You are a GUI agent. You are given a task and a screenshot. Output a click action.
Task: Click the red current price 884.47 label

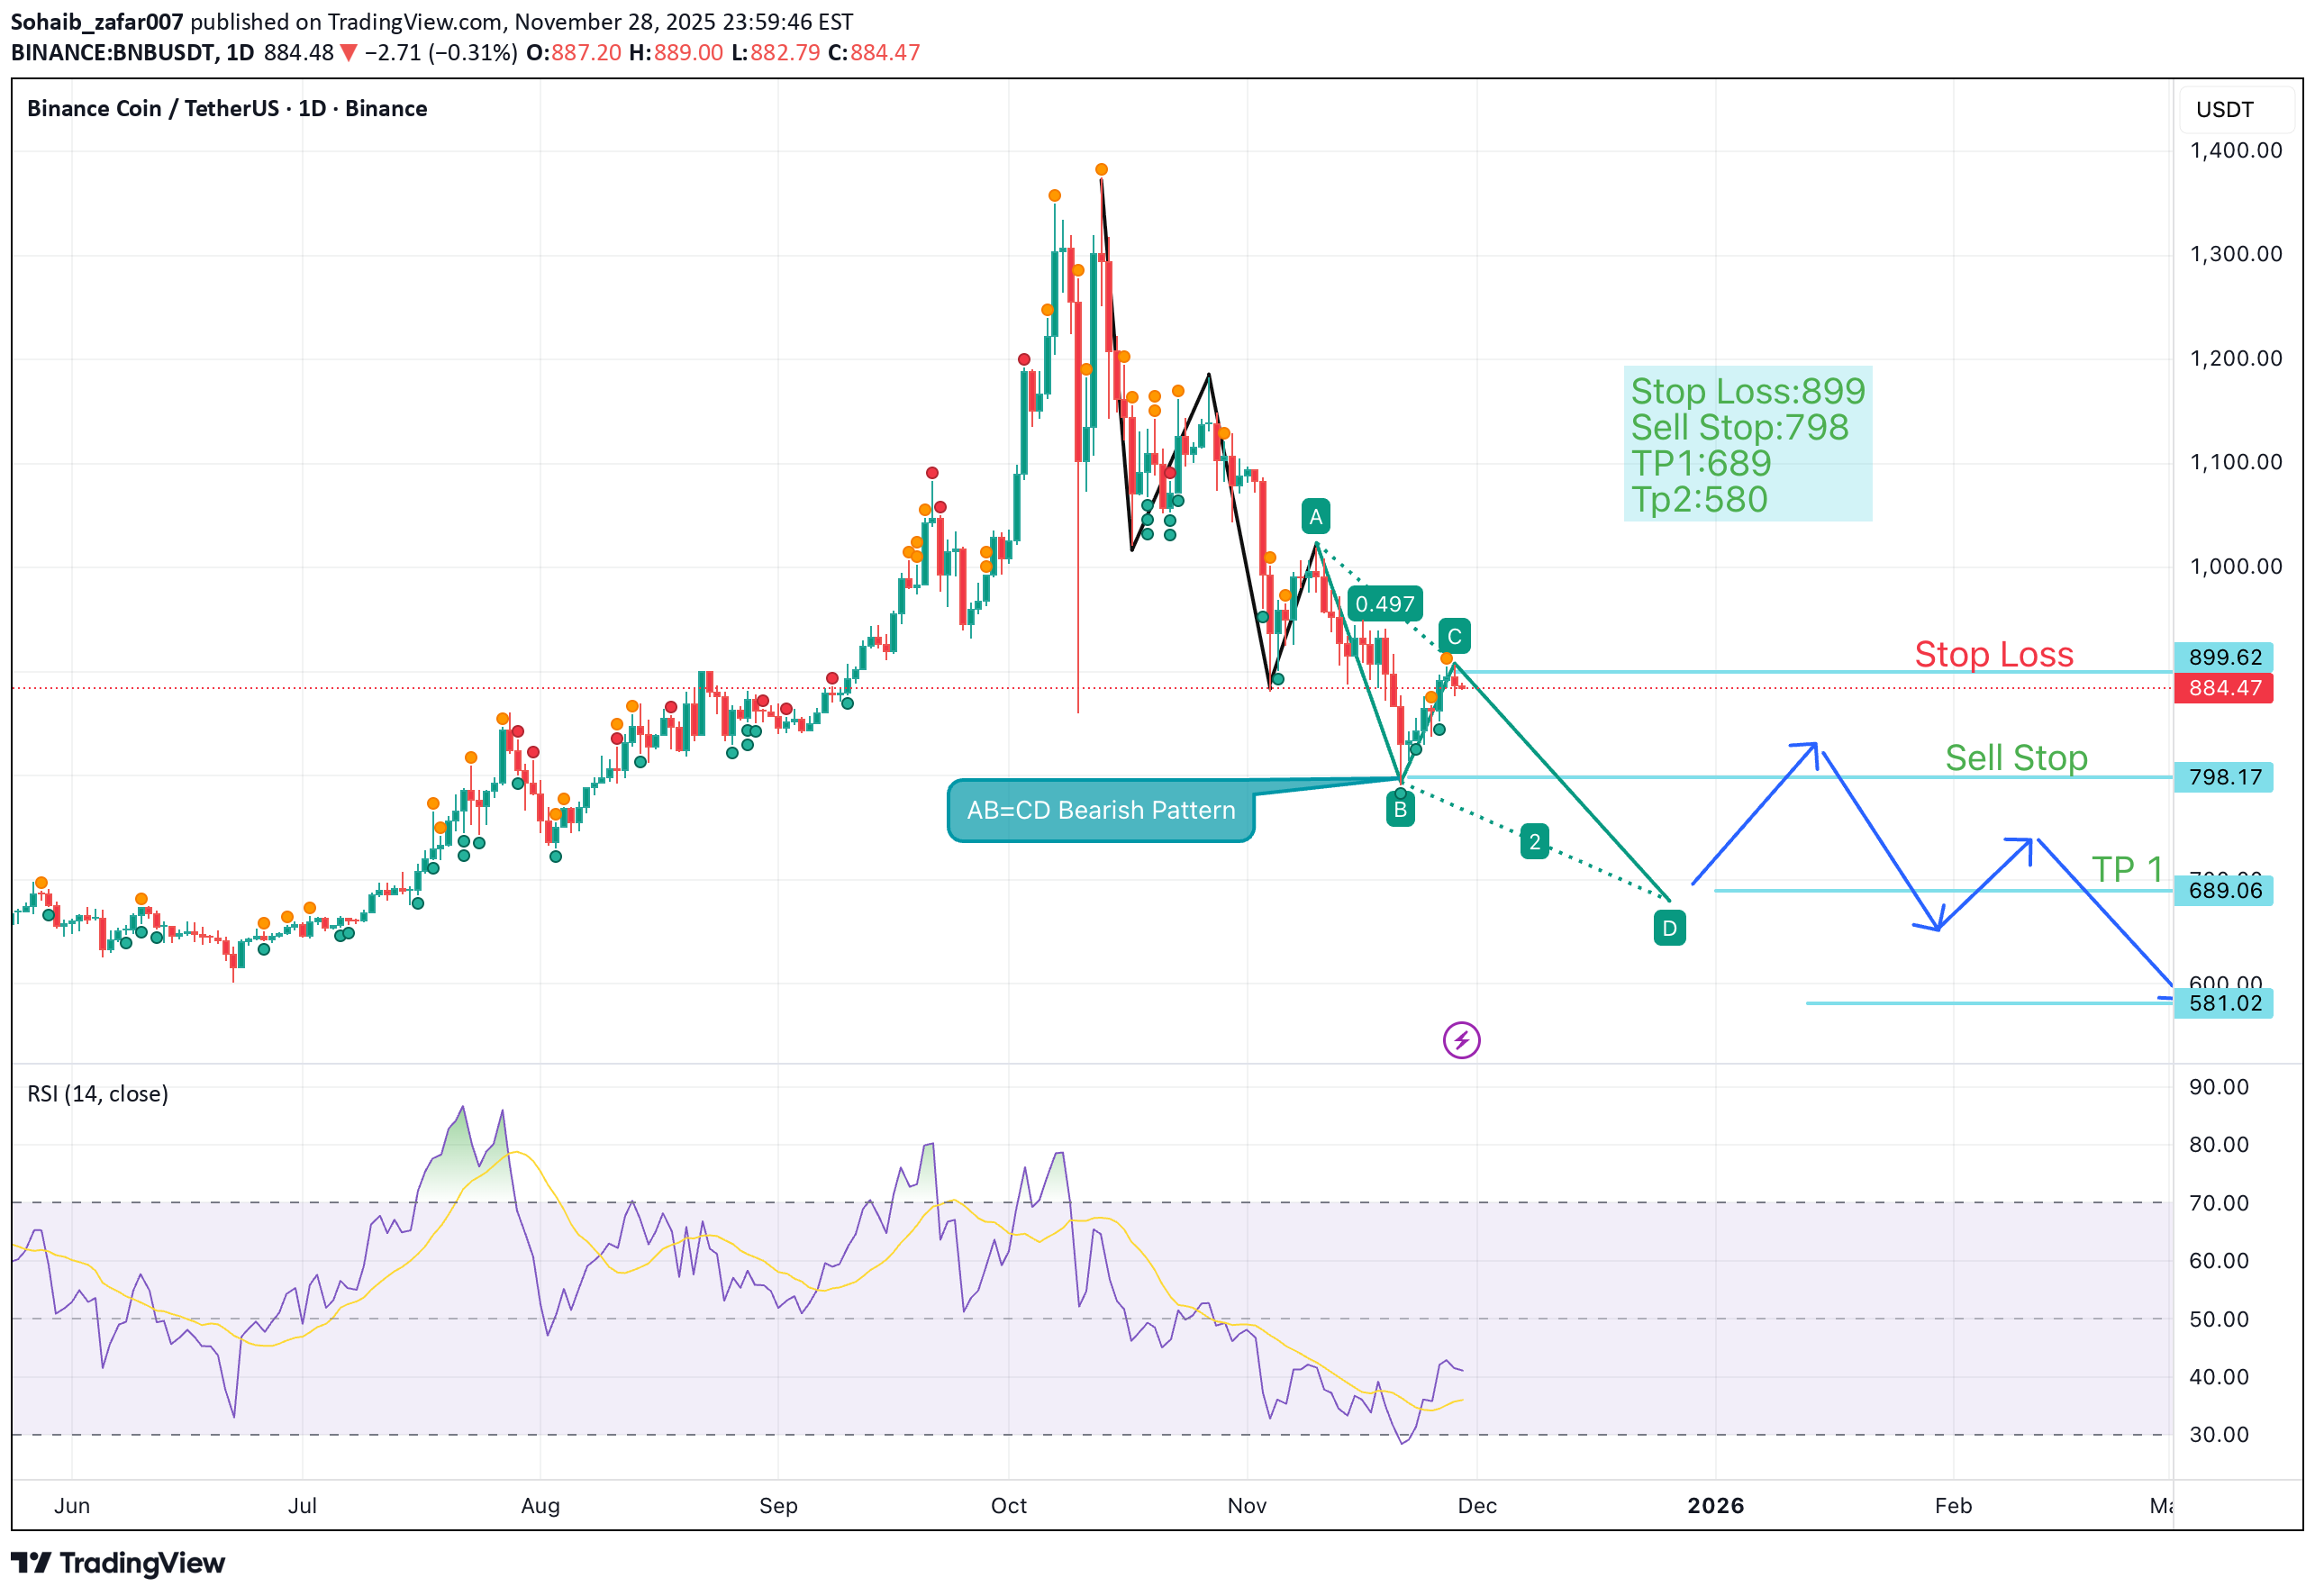pyautogui.click(x=2223, y=688)
